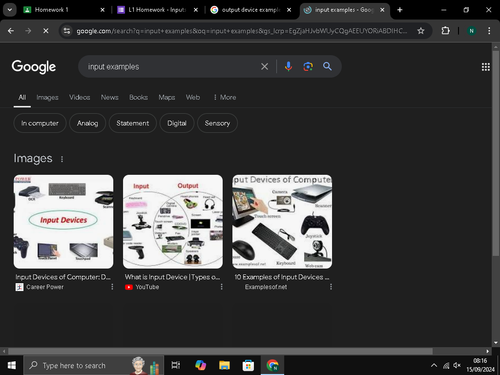Go to the Google homepage logo

pyautogui.click(x=34, y=67)
